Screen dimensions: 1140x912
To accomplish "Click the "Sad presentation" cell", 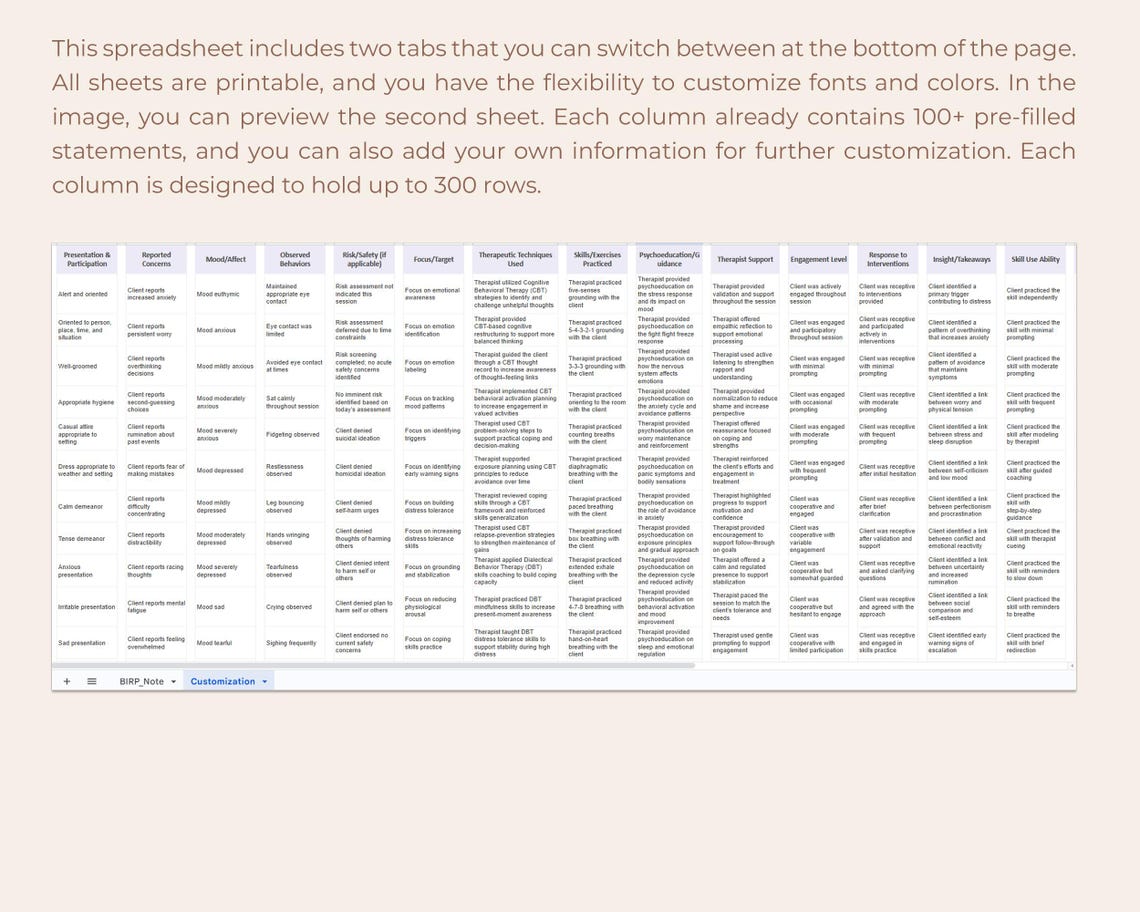I will coord(87,643).
